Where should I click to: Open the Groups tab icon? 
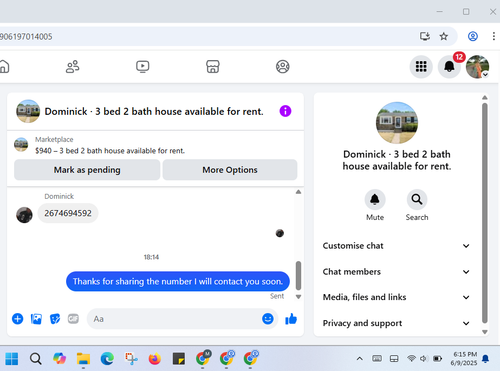(x=283, y=67)
